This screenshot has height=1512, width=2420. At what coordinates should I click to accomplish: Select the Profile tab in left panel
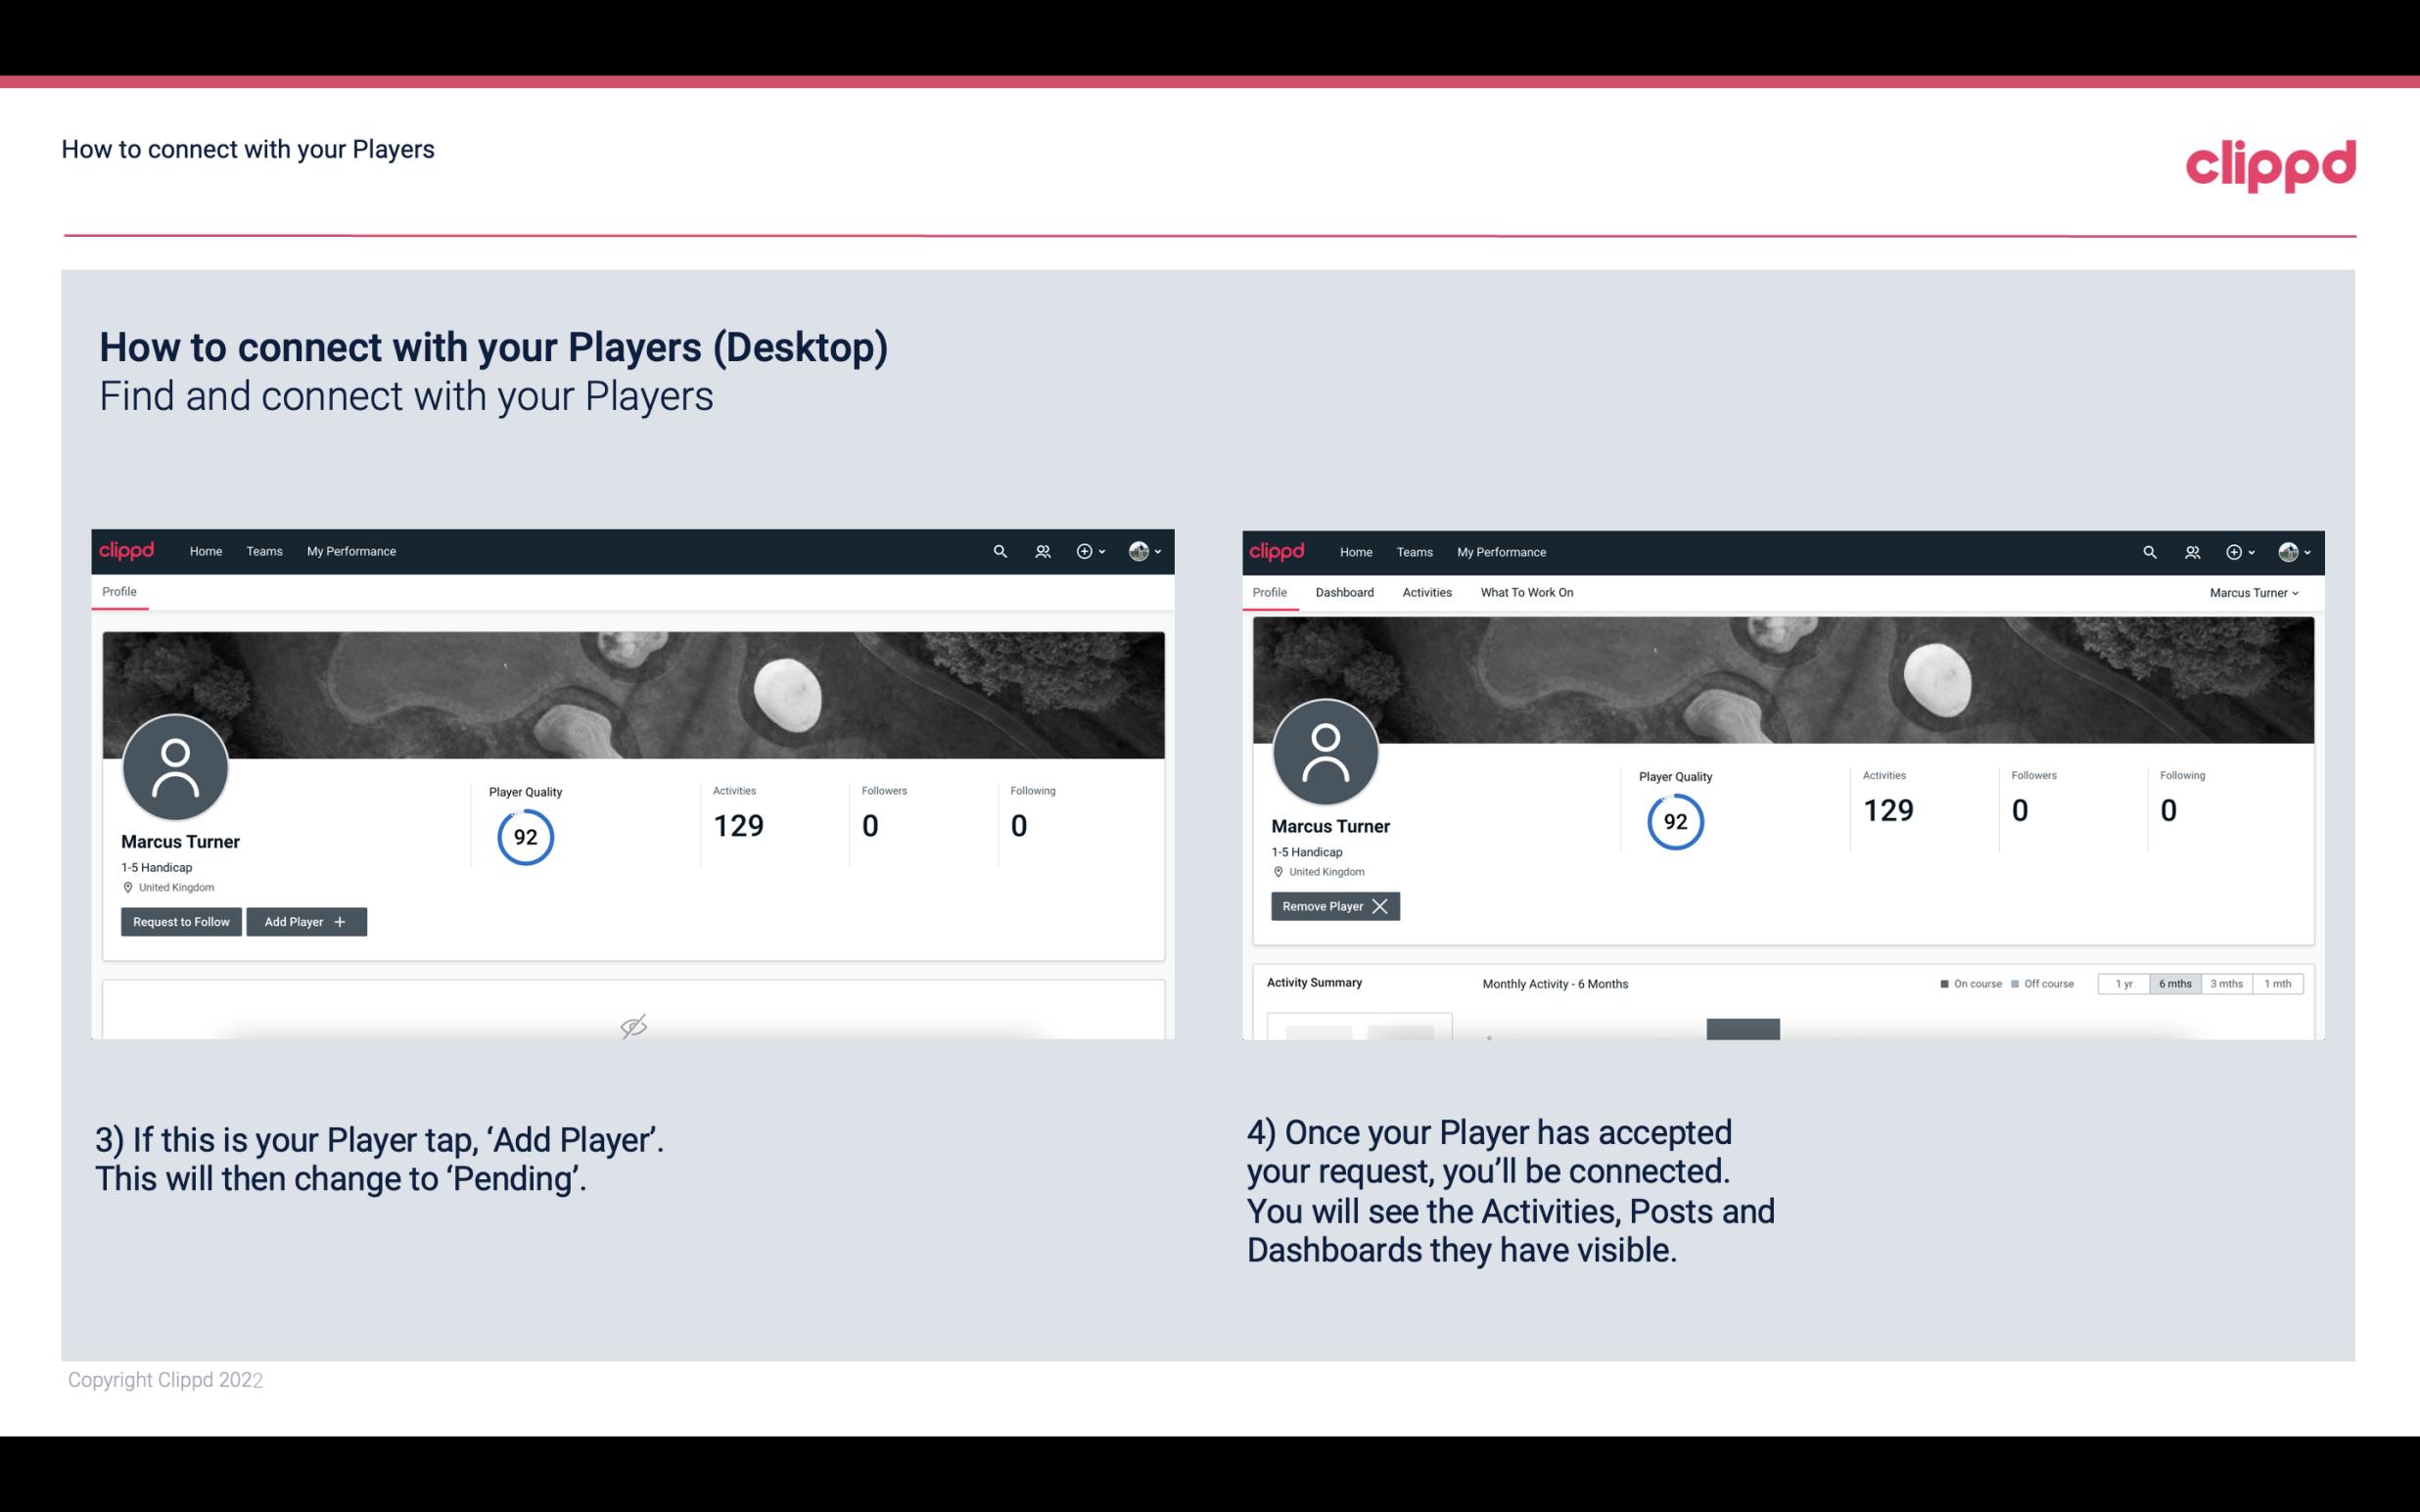coord(118,592)
